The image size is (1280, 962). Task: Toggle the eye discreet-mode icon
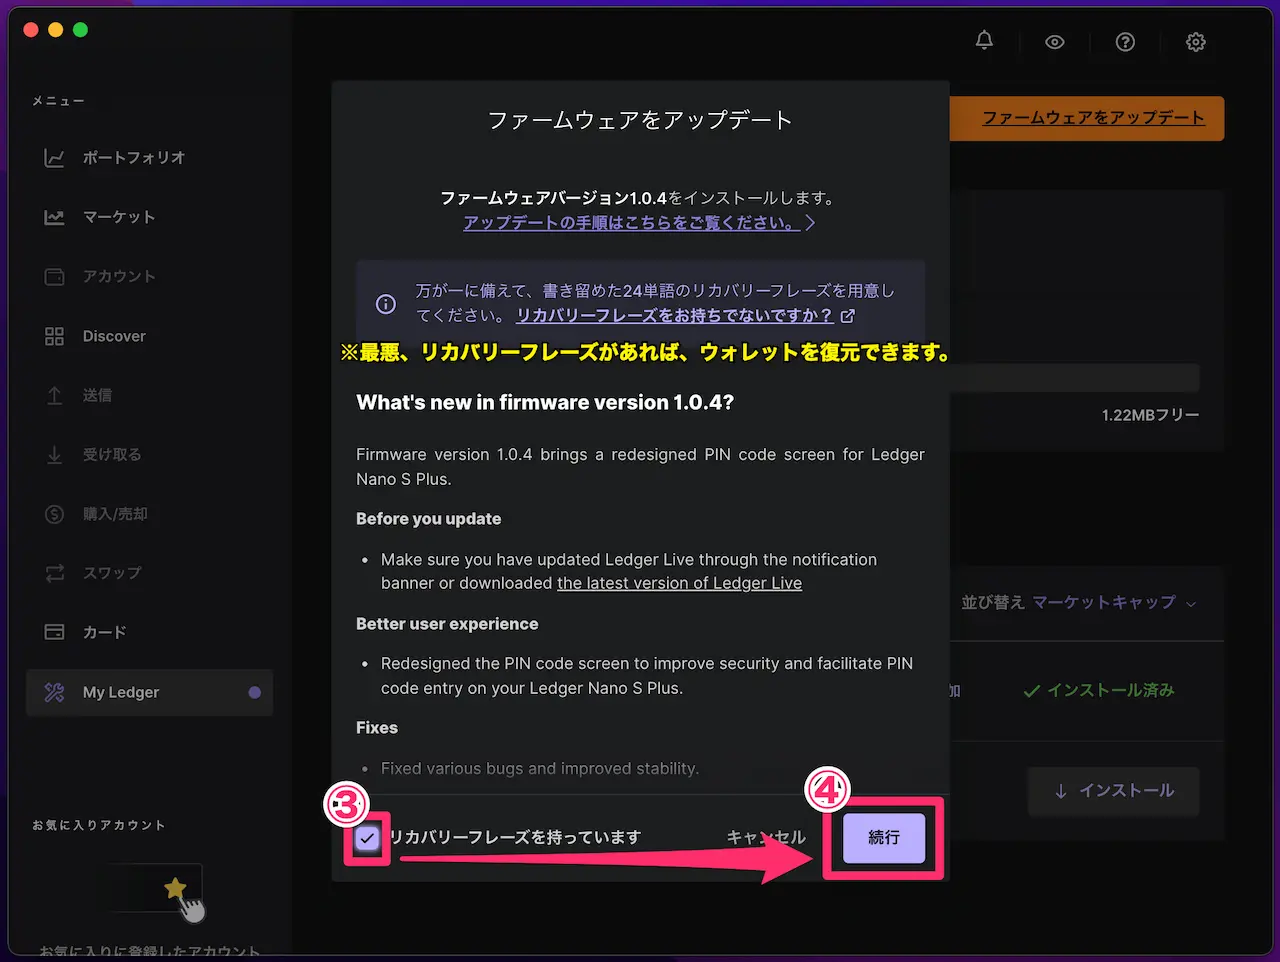pyautogui.click(x=1055, y=42)
